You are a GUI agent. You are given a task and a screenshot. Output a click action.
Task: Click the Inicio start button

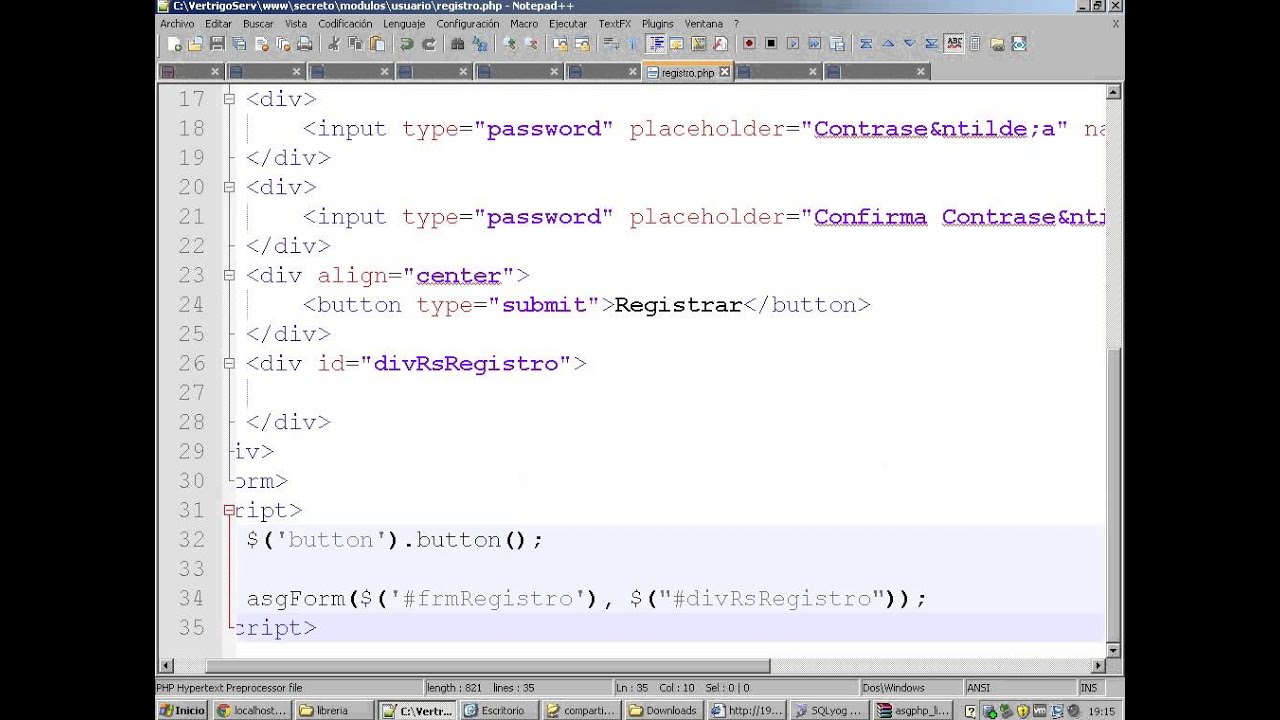pyautogui.click(x=182, y=711)
